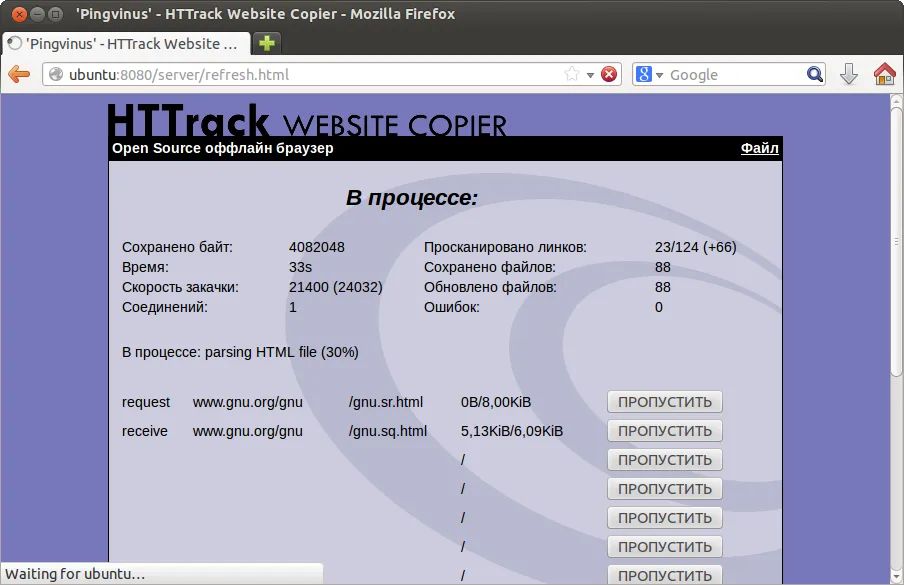Skip the gnu.sq.html receive download

(665, 431)
